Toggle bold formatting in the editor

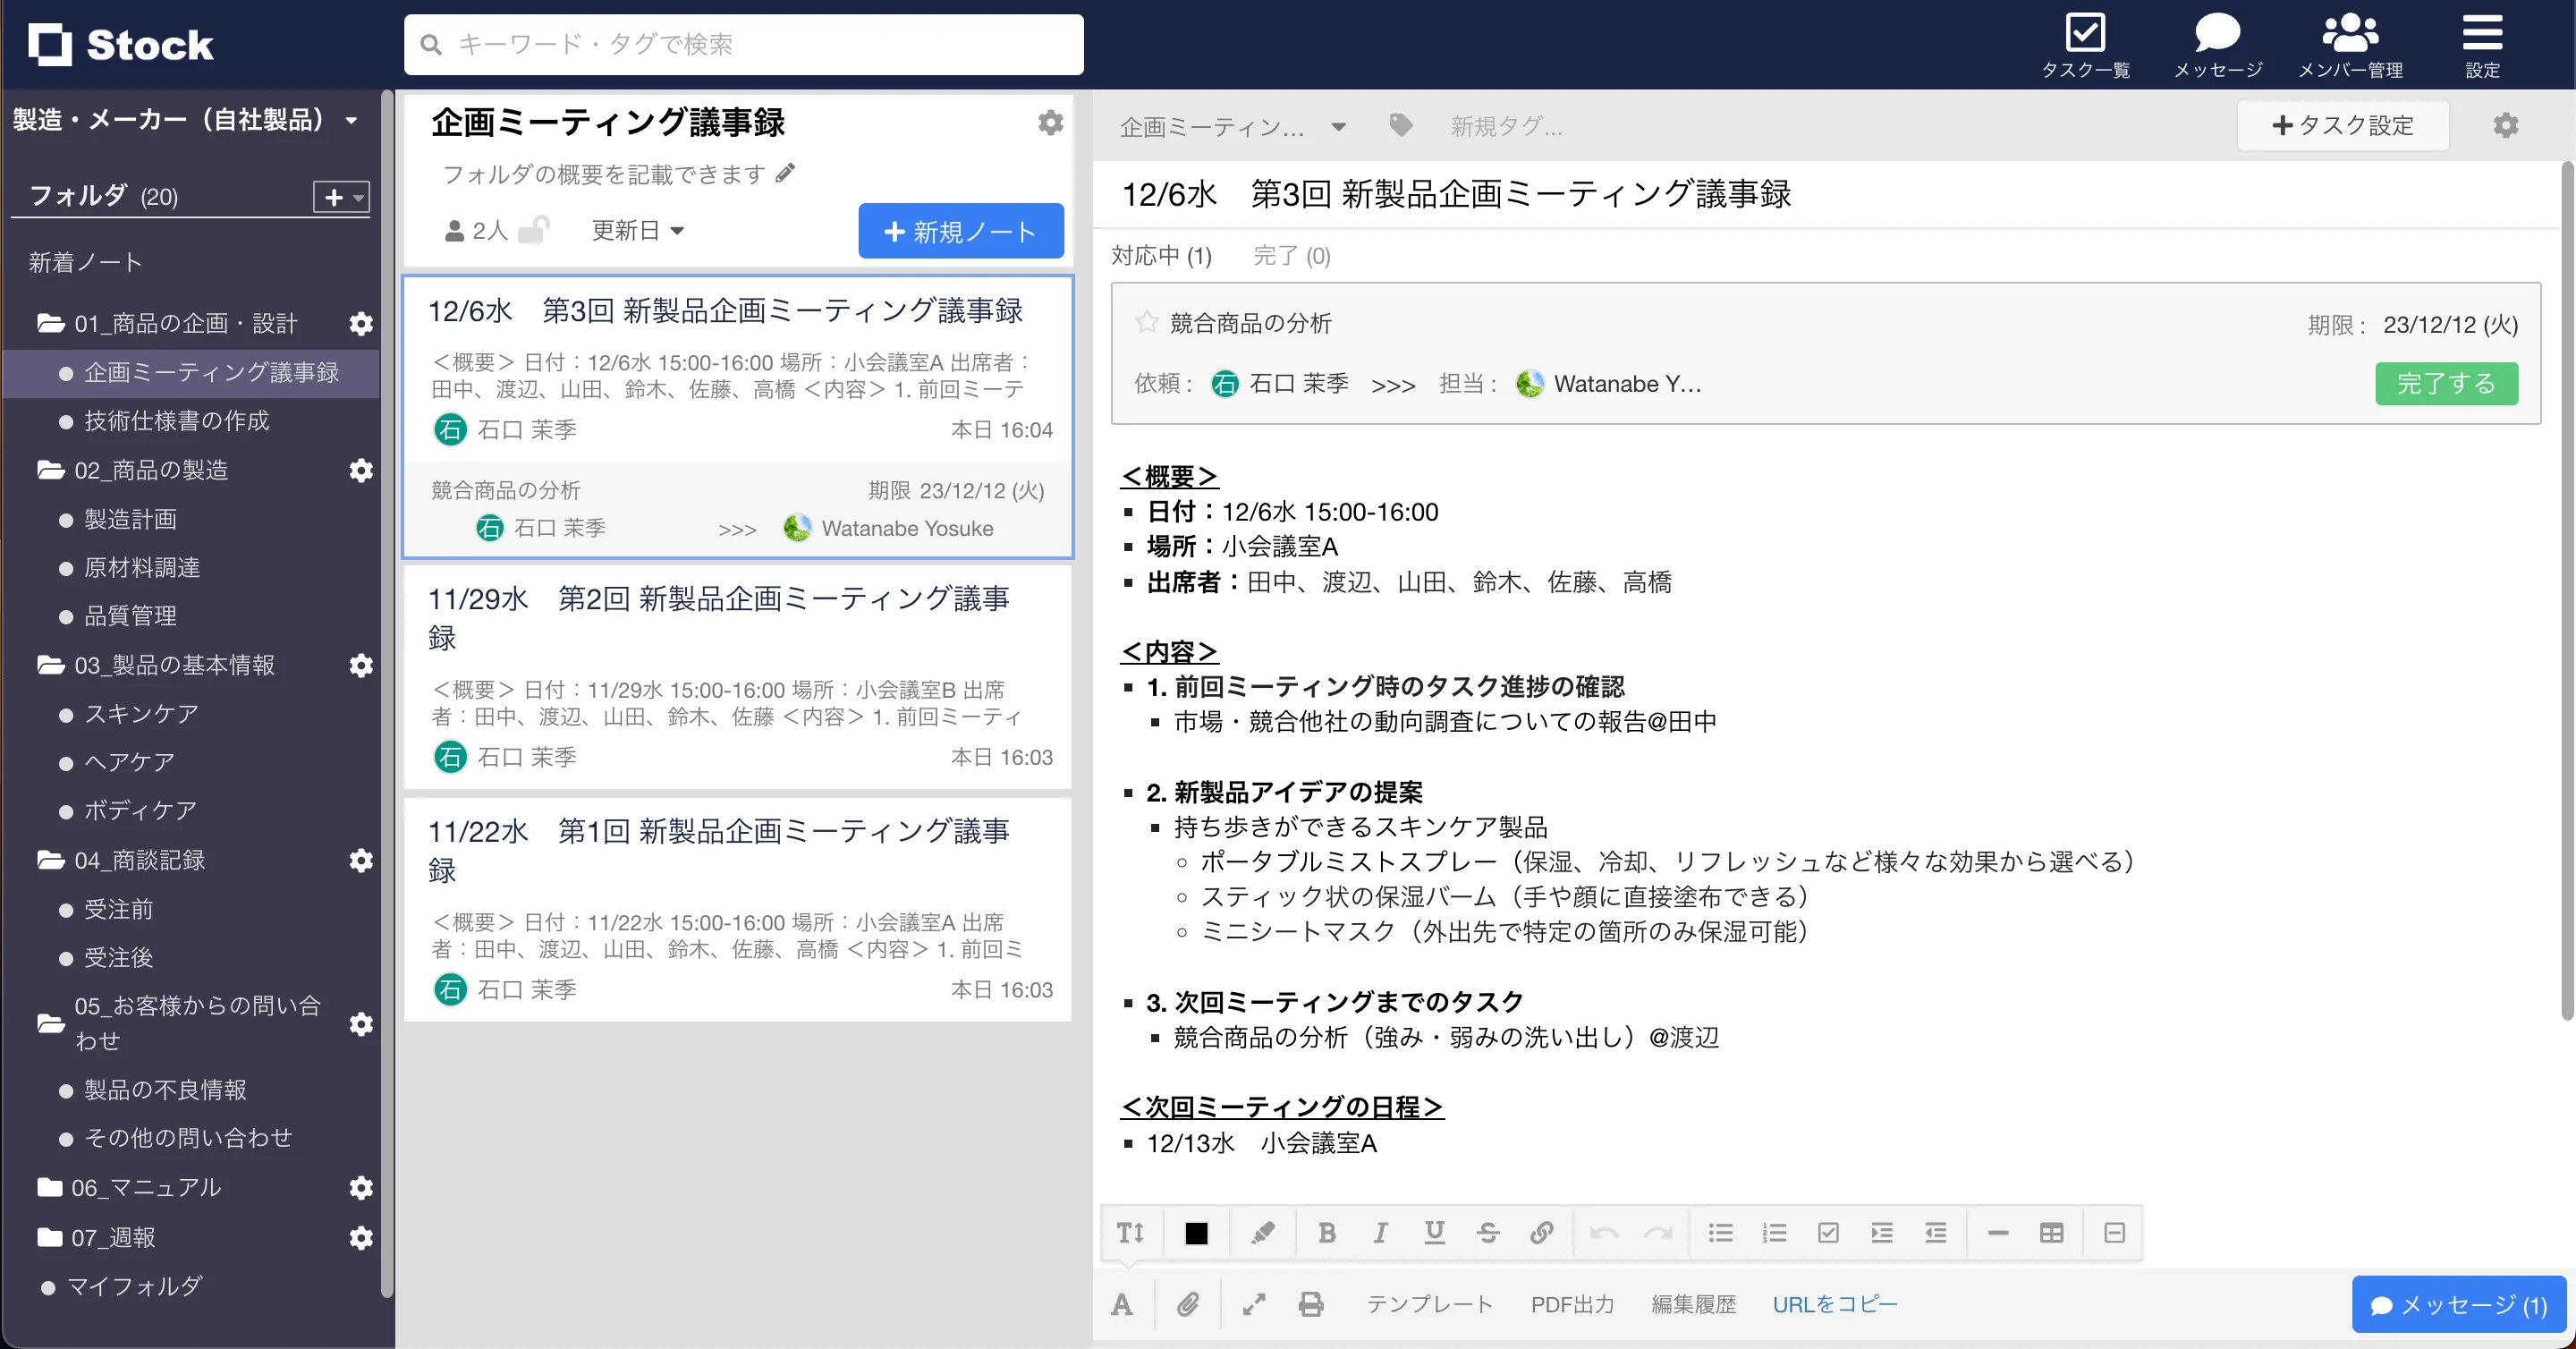click(x=1327, y=1233)
